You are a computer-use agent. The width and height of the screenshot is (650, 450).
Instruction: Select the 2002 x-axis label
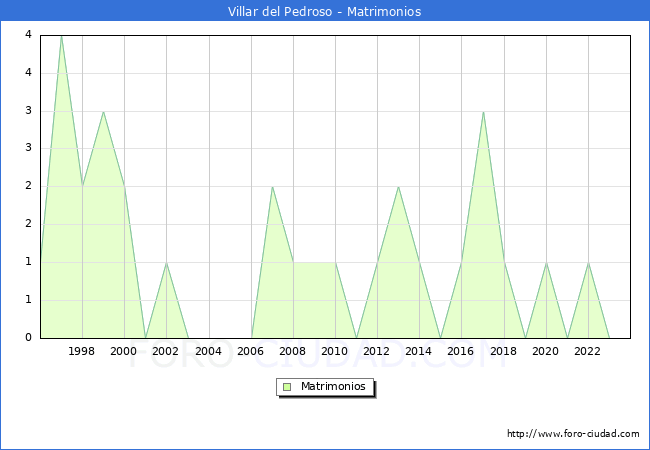pos(165,351)
